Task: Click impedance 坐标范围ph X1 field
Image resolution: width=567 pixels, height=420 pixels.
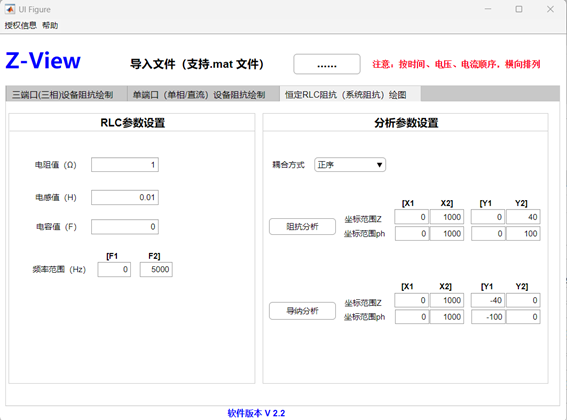Action: (412, 234)
